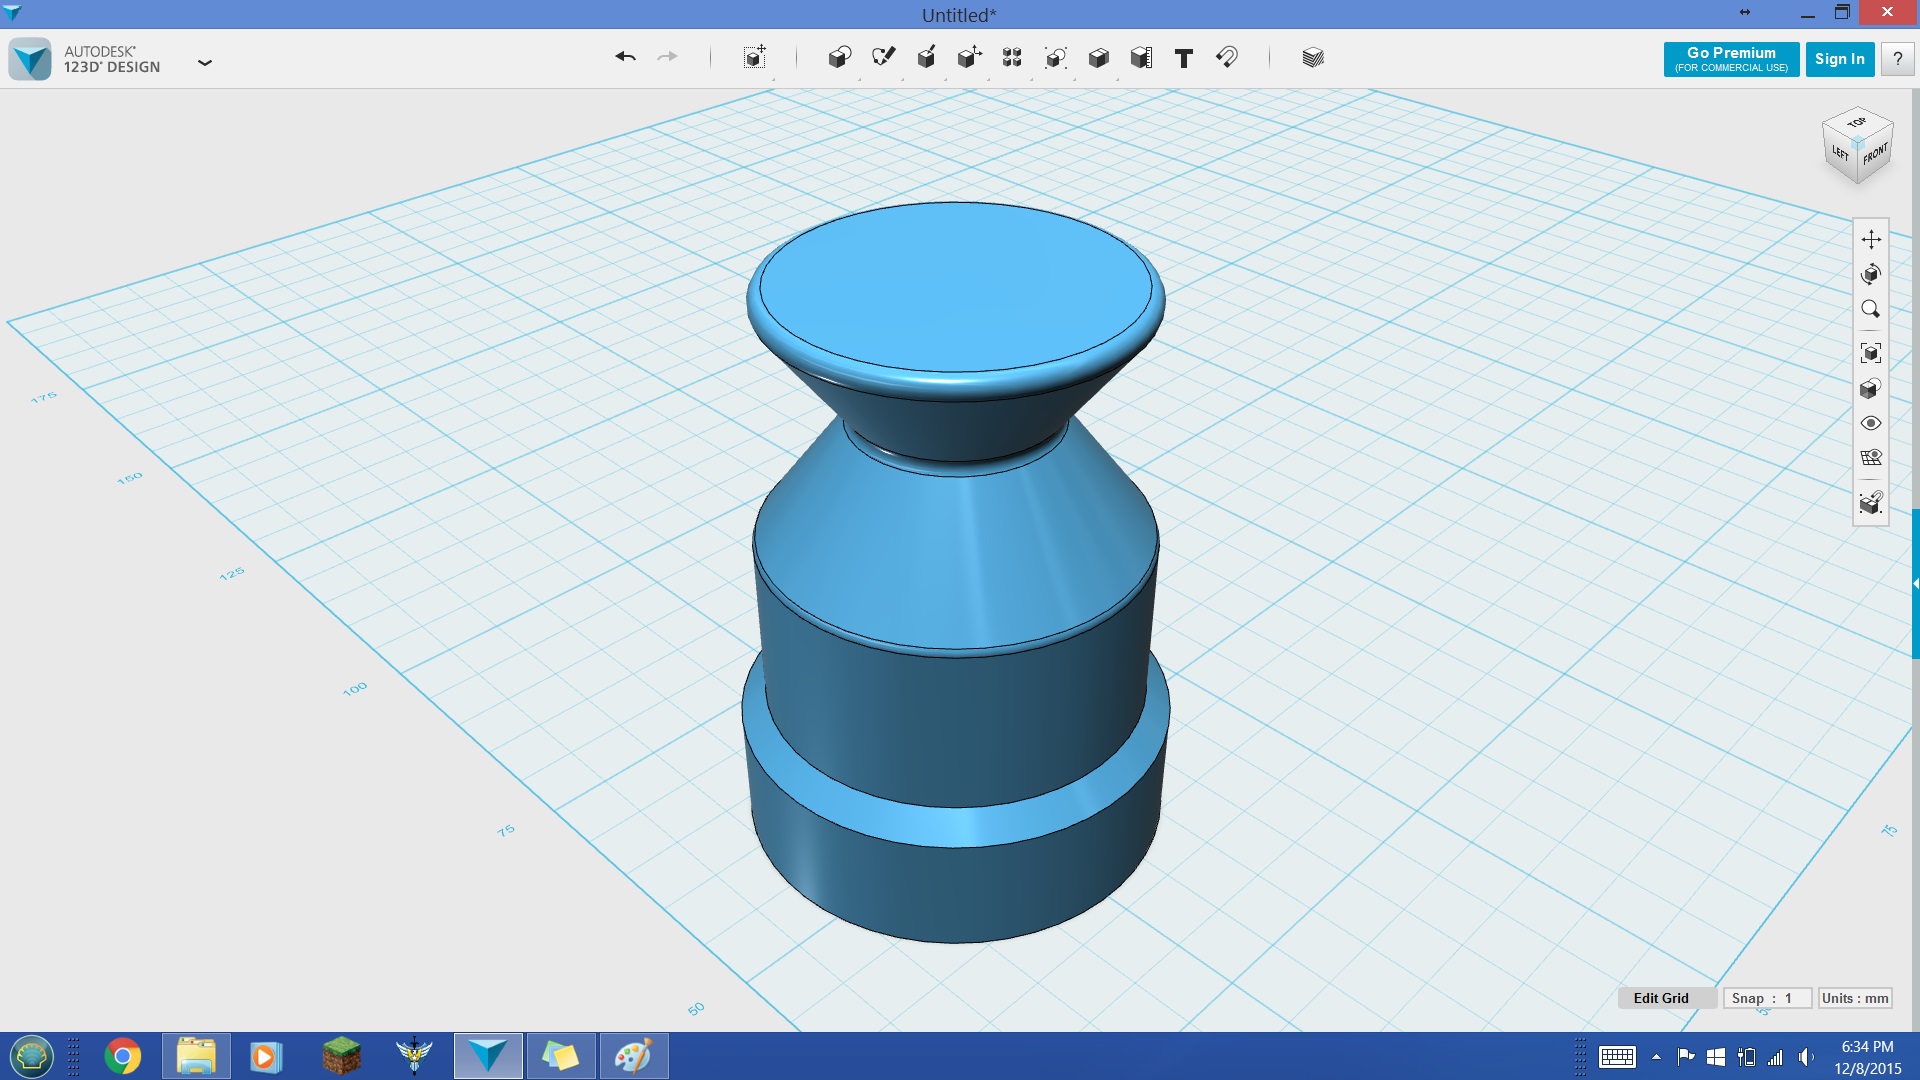Click the title bar double-arrow icon
Image resolution: width=1920 pixels, height=1080 pixels.
click(x=1745, y=13)
